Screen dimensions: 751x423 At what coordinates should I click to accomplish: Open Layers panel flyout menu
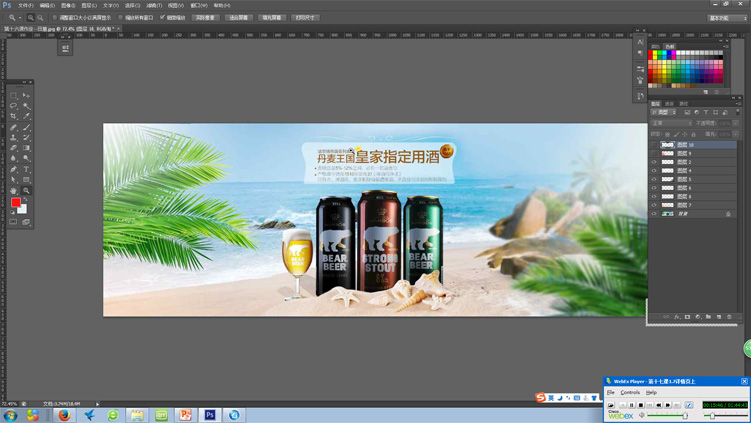click(738, 103)
